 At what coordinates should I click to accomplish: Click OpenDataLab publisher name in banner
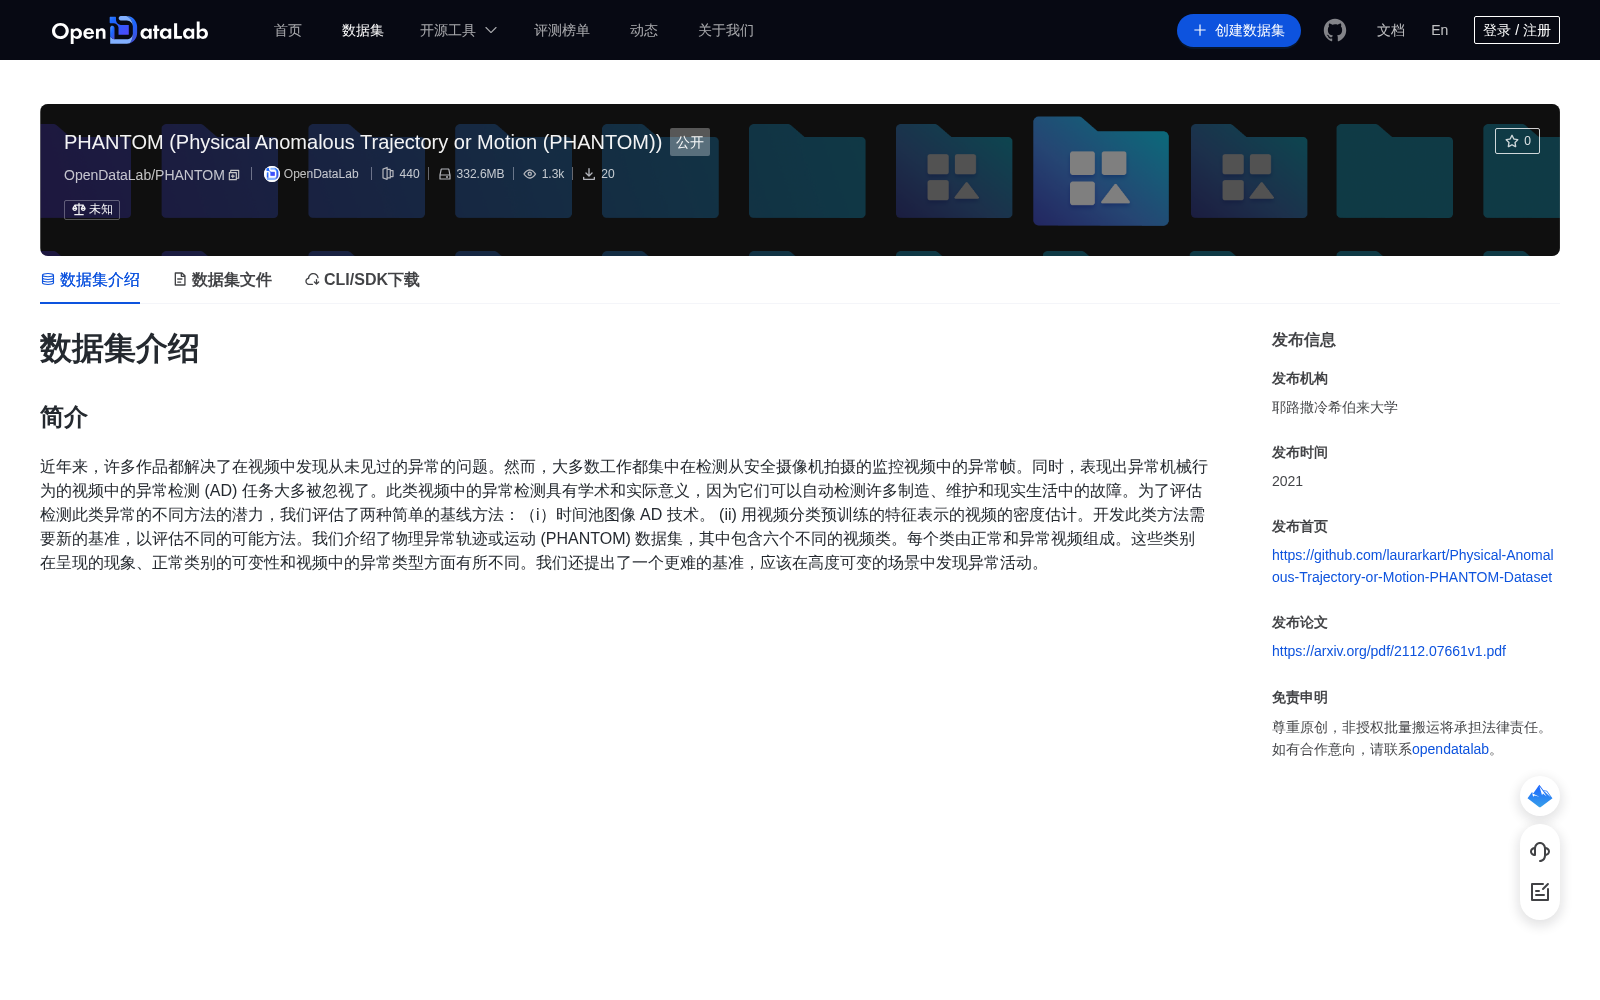[321, 174]
